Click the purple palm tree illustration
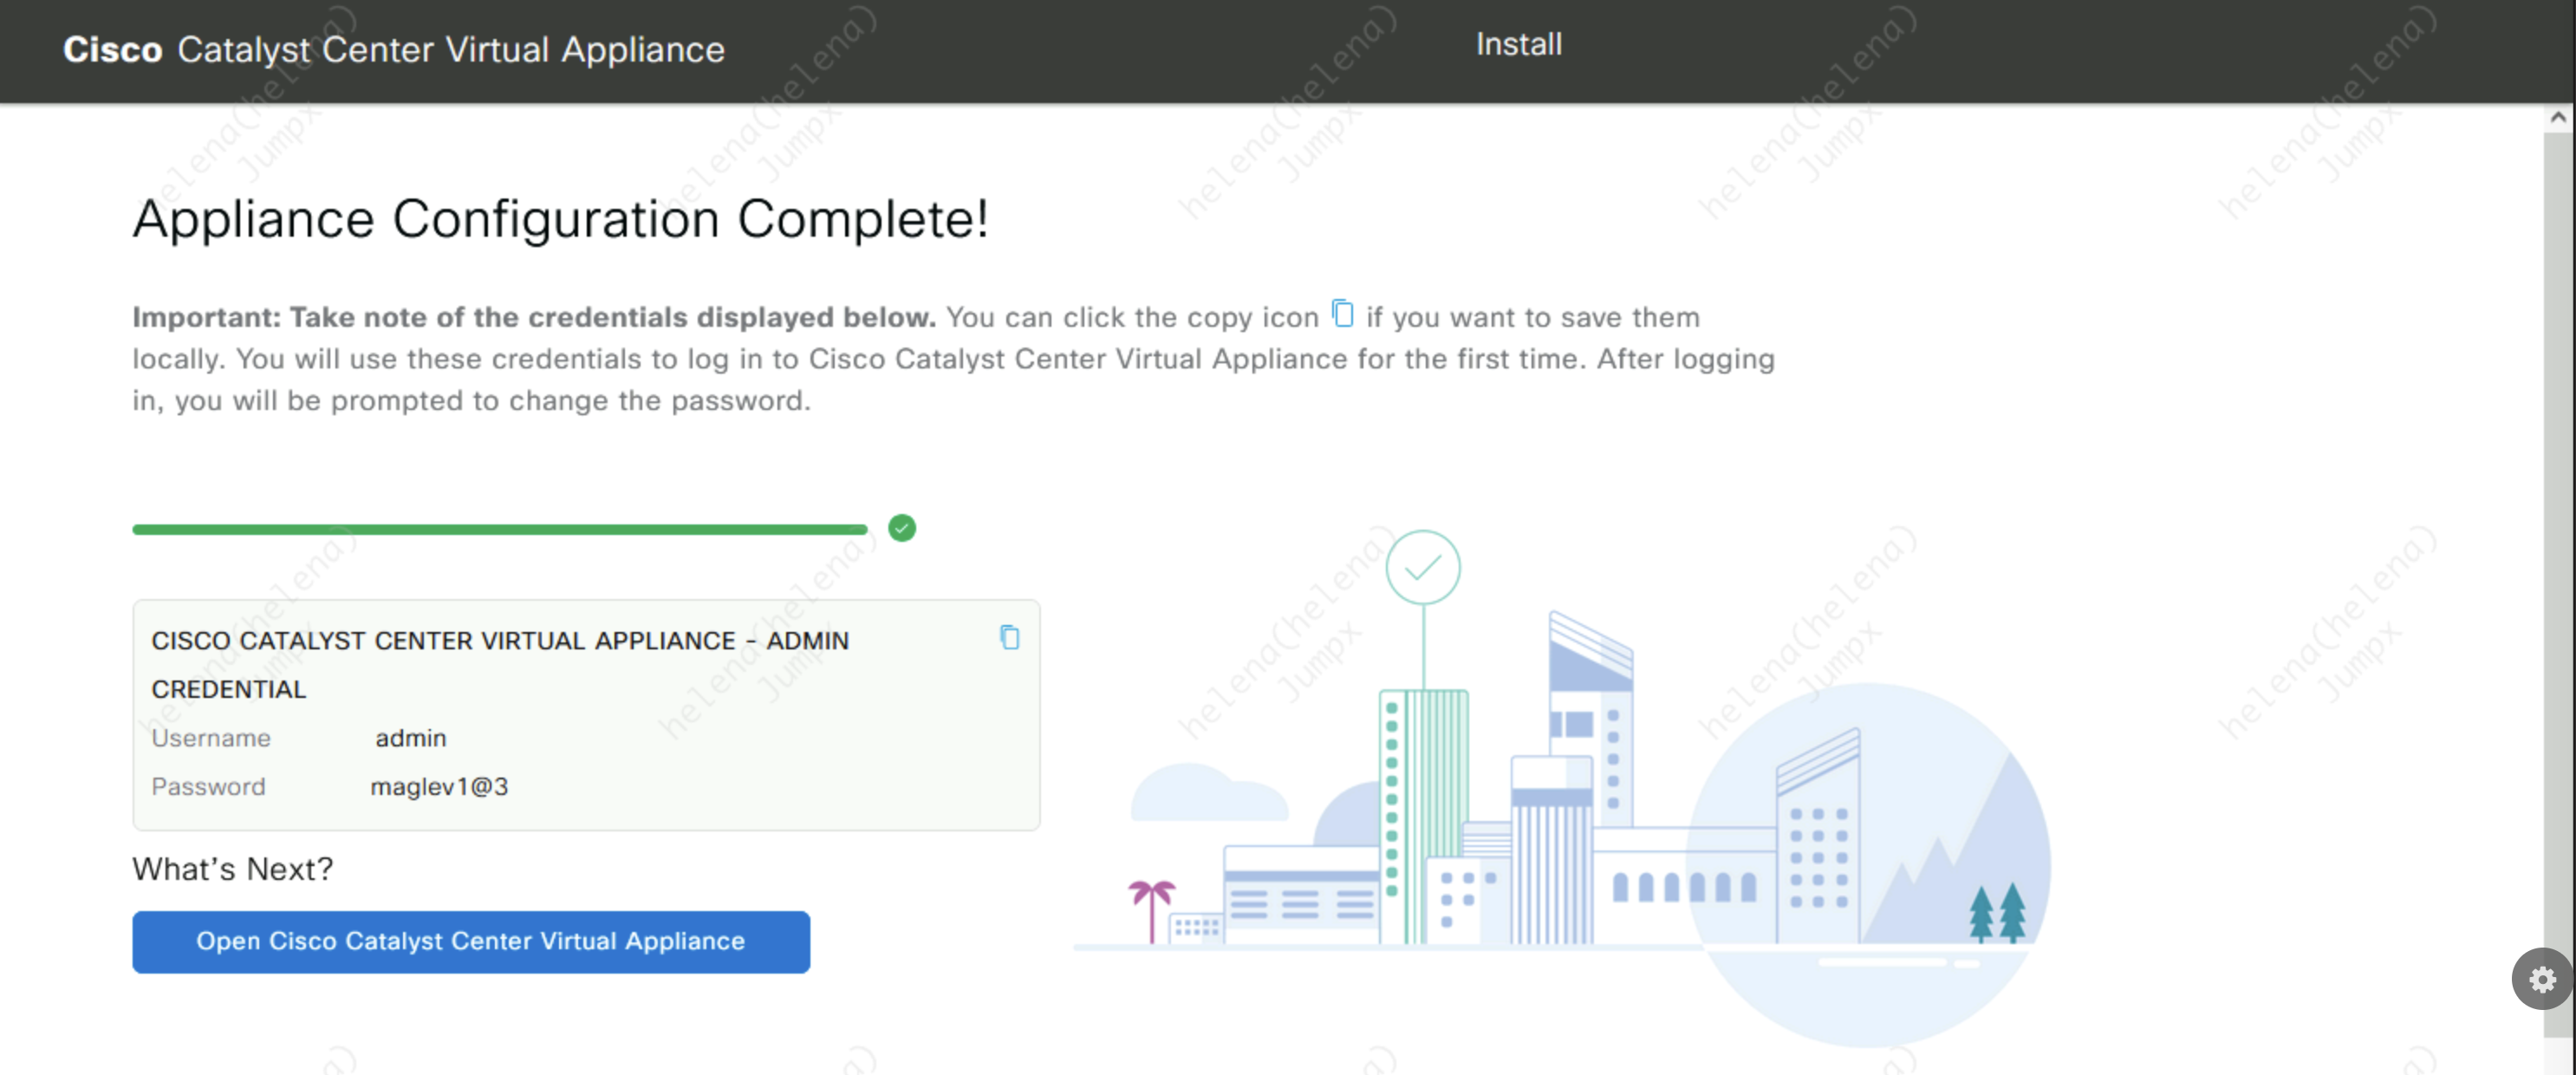Screen dimensions: 2576x1075 pos(1151,906)
